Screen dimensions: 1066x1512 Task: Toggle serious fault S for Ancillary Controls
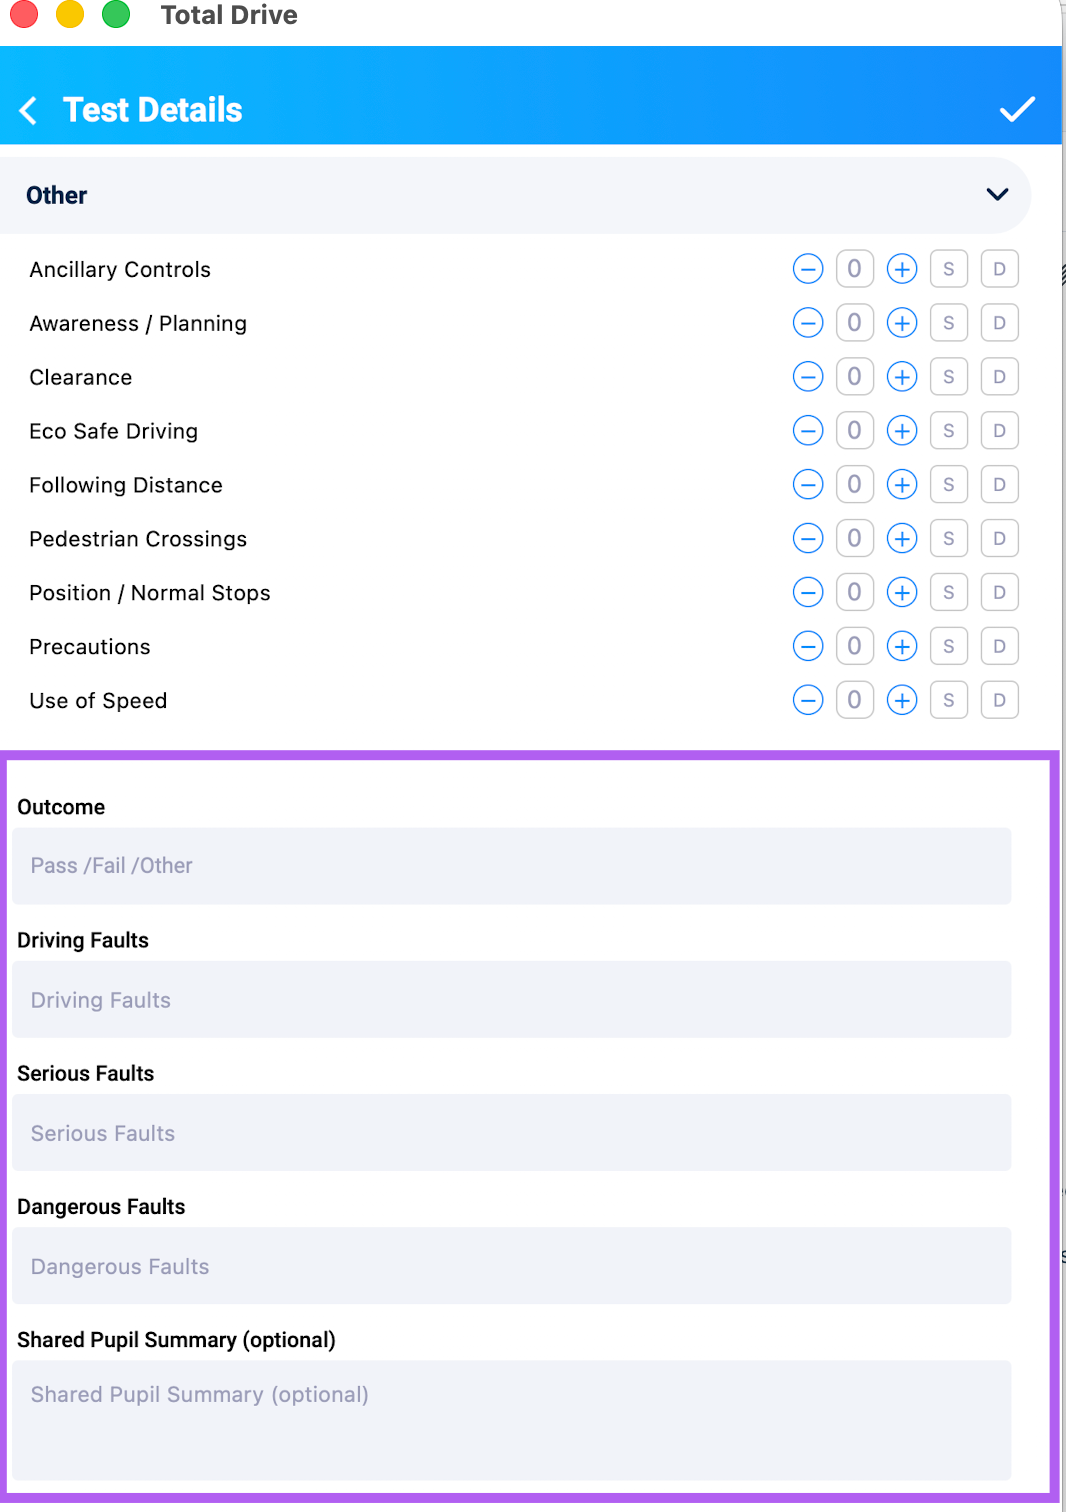pyautogui.click(x=949, y=269)
